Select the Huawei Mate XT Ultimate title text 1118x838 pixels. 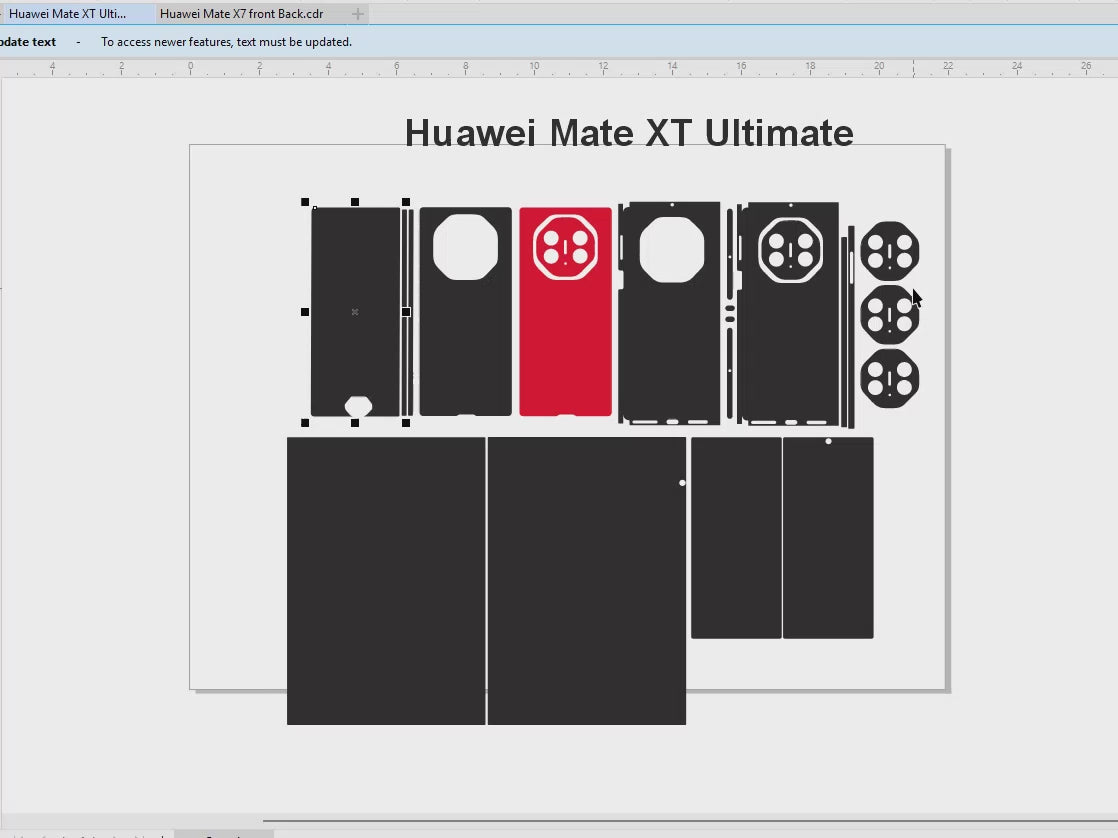pyautogui.click(x=629, y=133)
